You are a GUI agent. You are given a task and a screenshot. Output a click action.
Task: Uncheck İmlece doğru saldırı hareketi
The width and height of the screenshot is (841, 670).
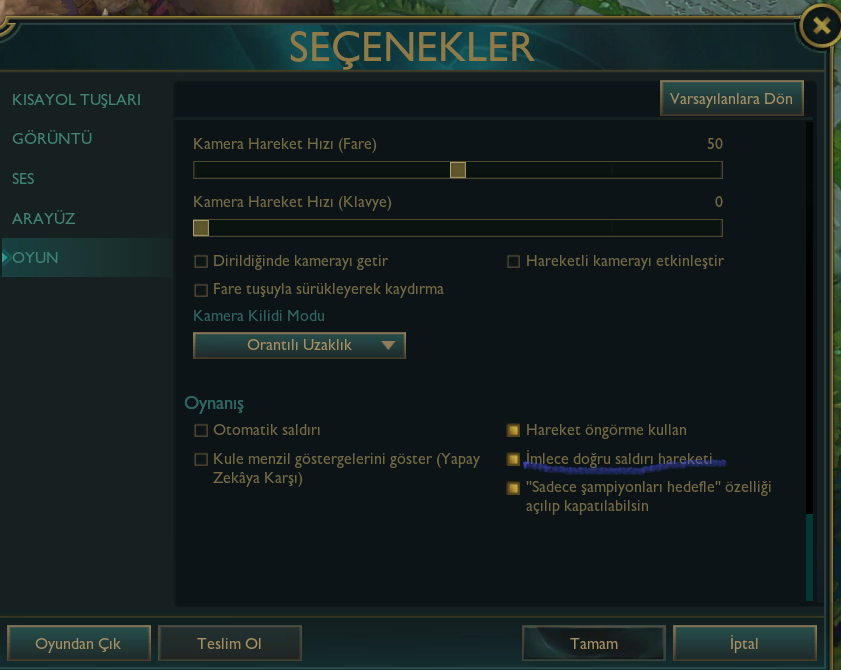[513, 459]
